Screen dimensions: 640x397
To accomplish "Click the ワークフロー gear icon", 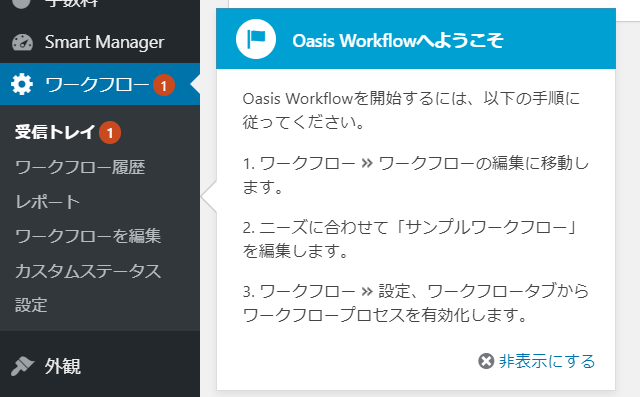I will coord(22,84).
